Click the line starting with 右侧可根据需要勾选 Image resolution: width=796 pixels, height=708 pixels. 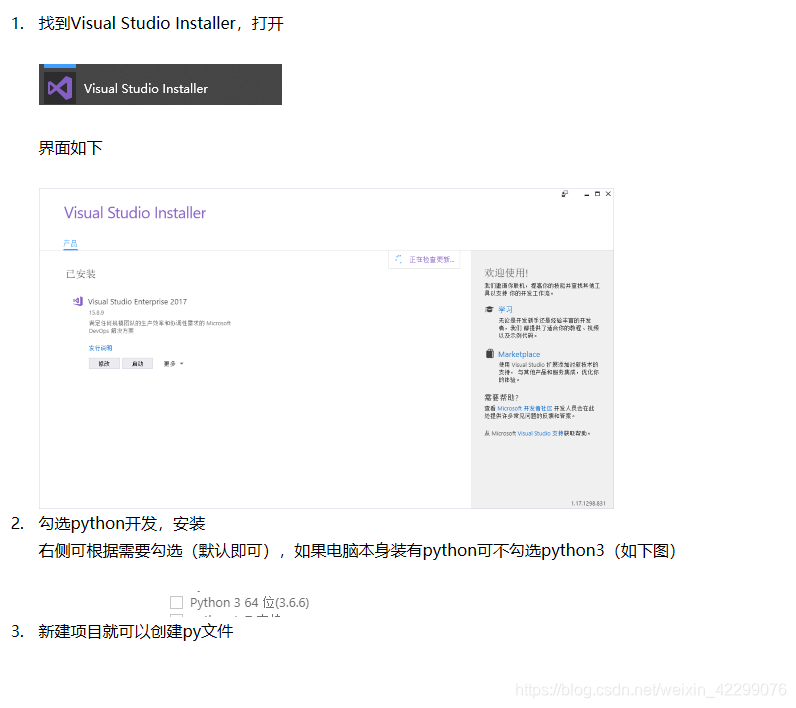click(357, 551)
